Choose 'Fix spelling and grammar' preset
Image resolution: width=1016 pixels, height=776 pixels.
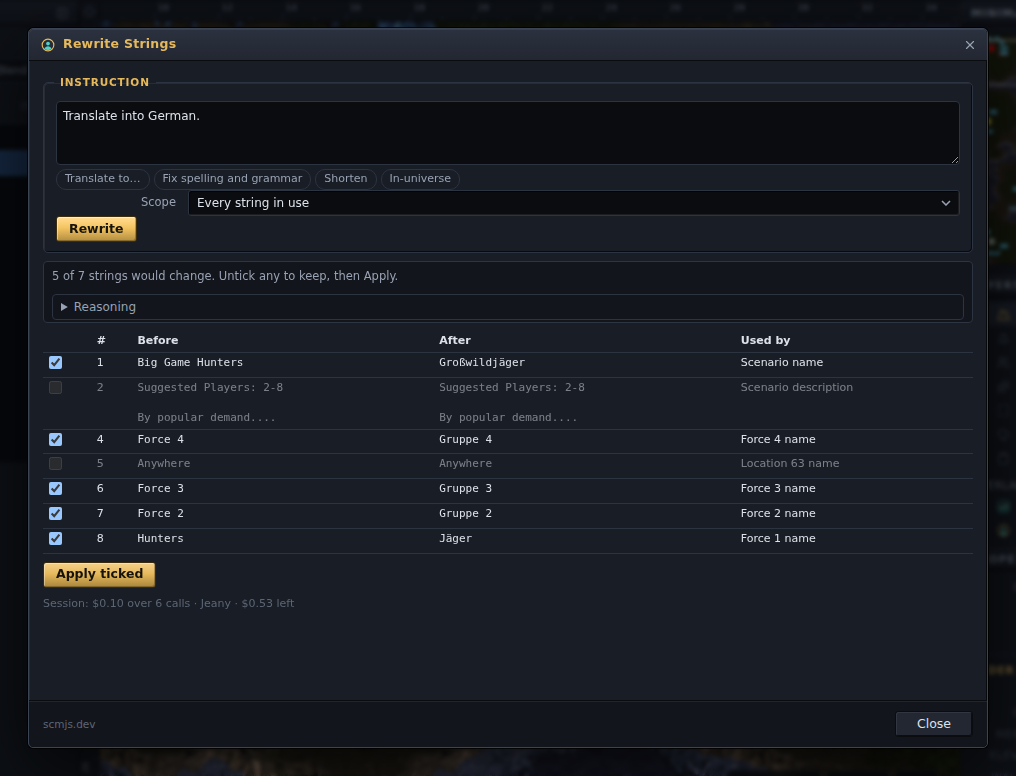pos(232,179)
